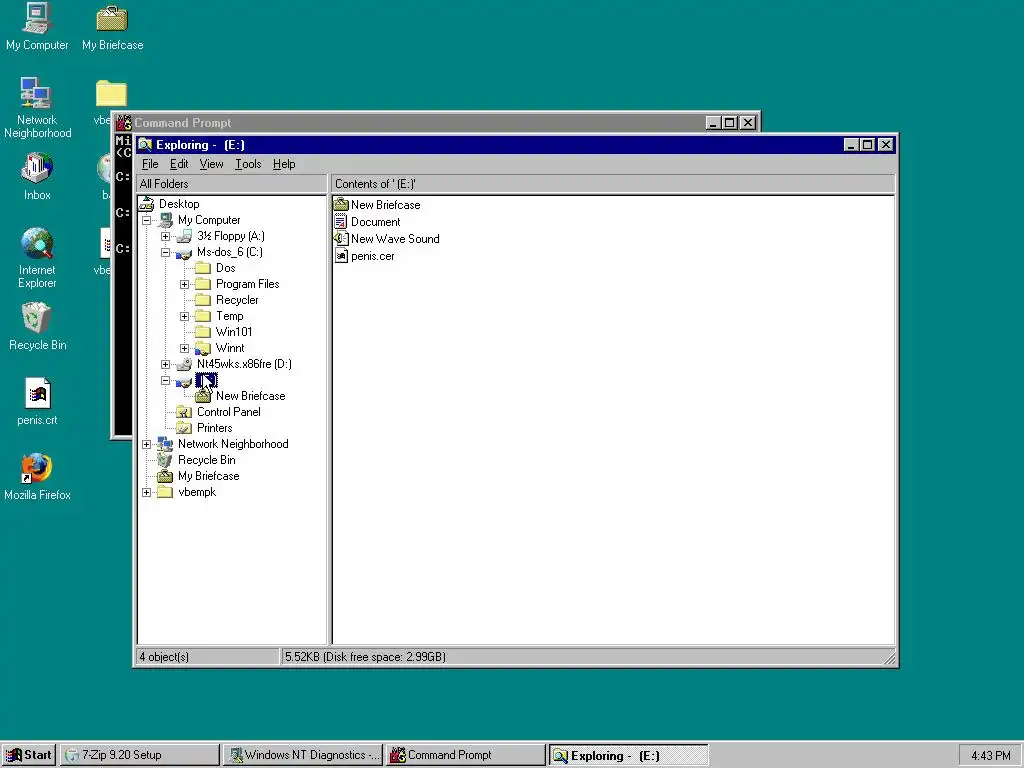
Task: Open the Tools menu
Action: (x=248, y=164)
